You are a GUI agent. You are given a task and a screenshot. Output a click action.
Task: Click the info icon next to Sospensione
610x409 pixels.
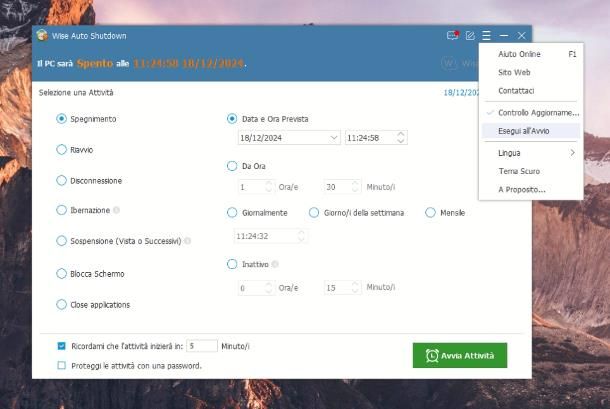coord(188,241)
